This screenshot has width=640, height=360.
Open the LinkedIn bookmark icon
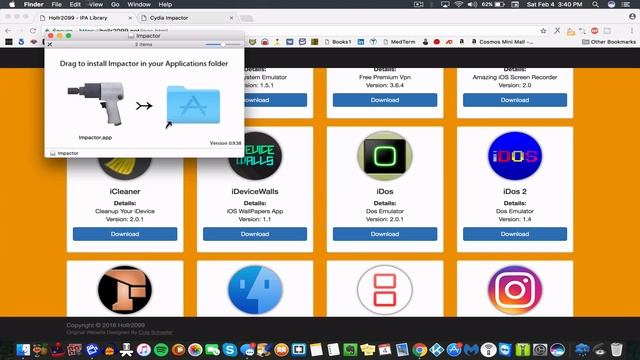(361, 42)
